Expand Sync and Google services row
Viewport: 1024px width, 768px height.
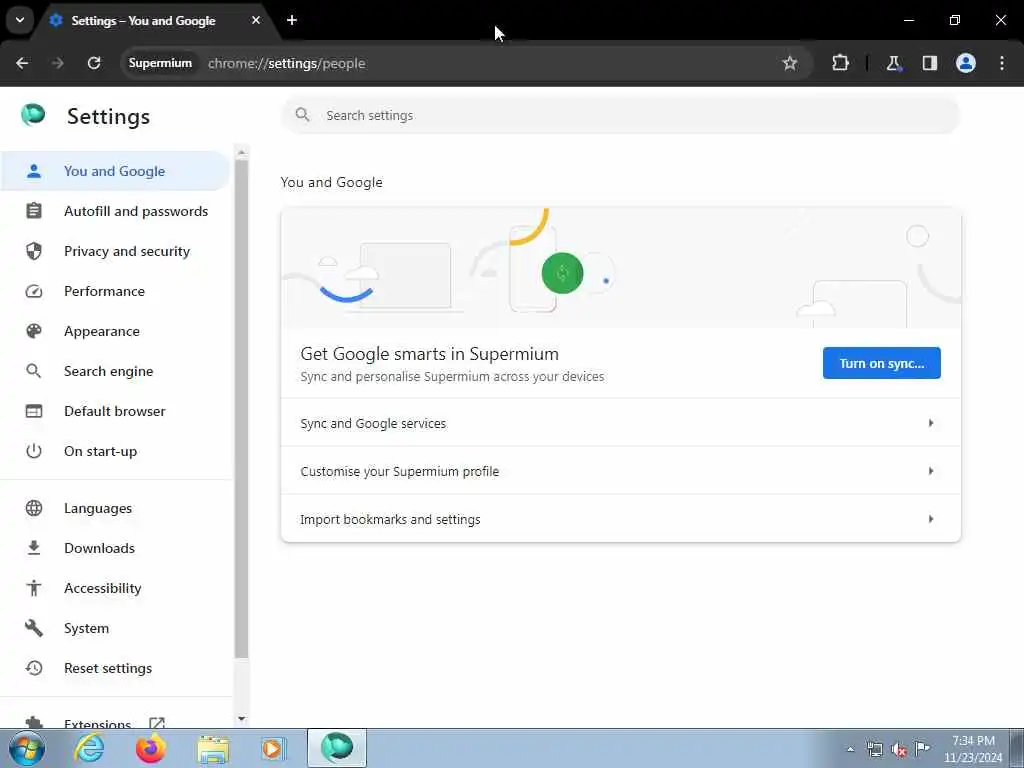coord(620,423)
